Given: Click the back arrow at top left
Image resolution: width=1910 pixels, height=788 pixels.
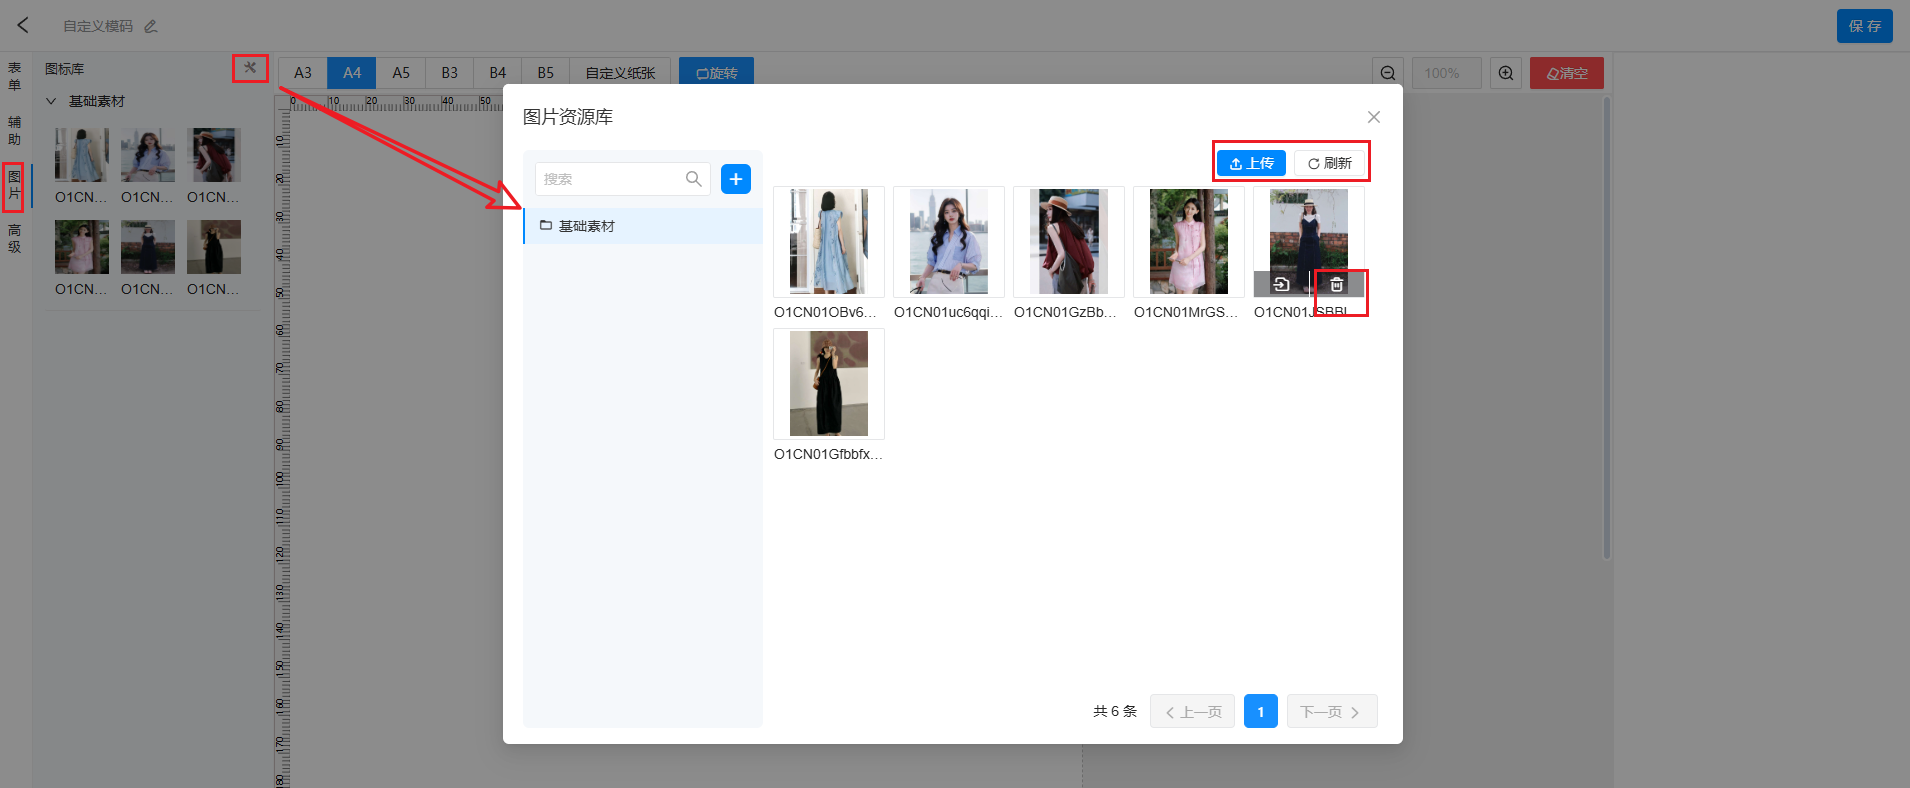Looking at the screenshot, I should pos(23,25).
